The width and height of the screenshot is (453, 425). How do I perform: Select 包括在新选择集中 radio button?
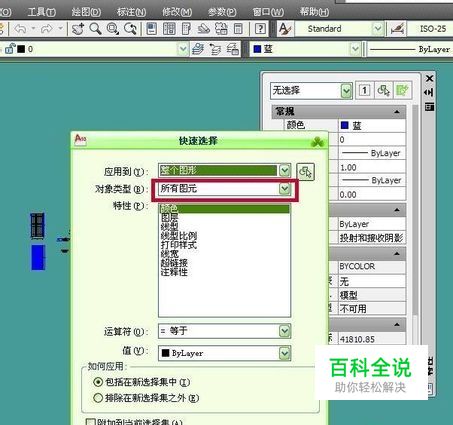[98, 382]
